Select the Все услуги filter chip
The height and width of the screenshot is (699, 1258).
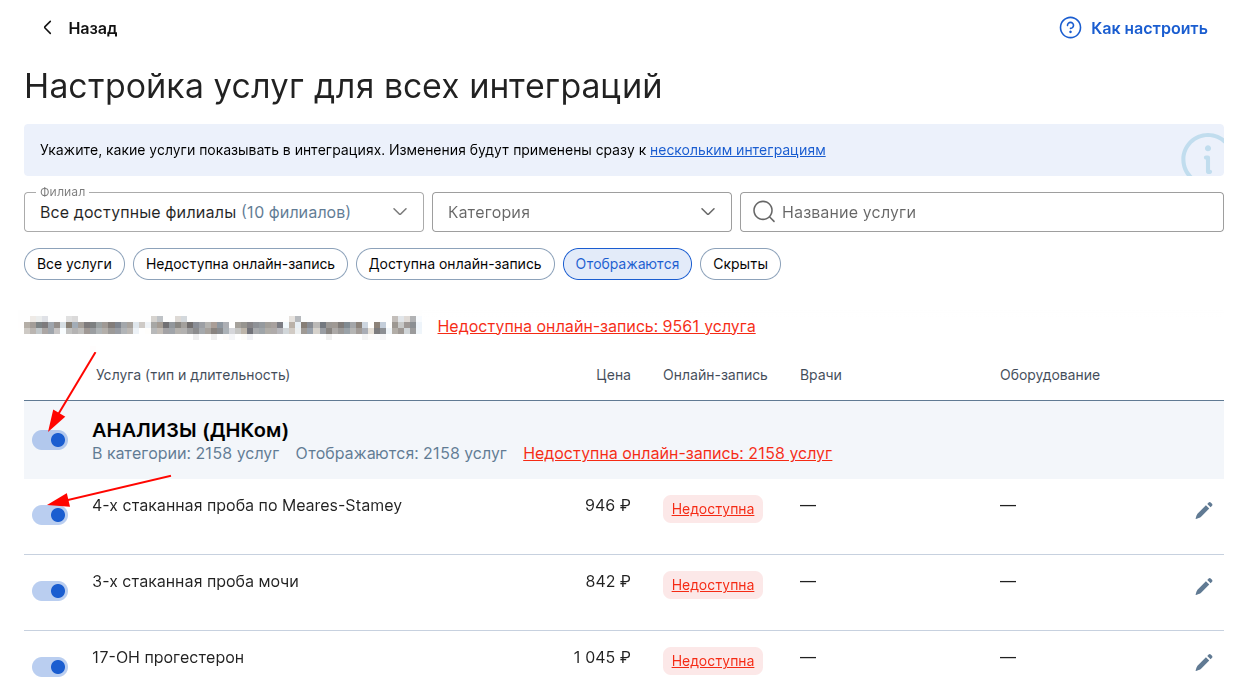tap(75, 264)
